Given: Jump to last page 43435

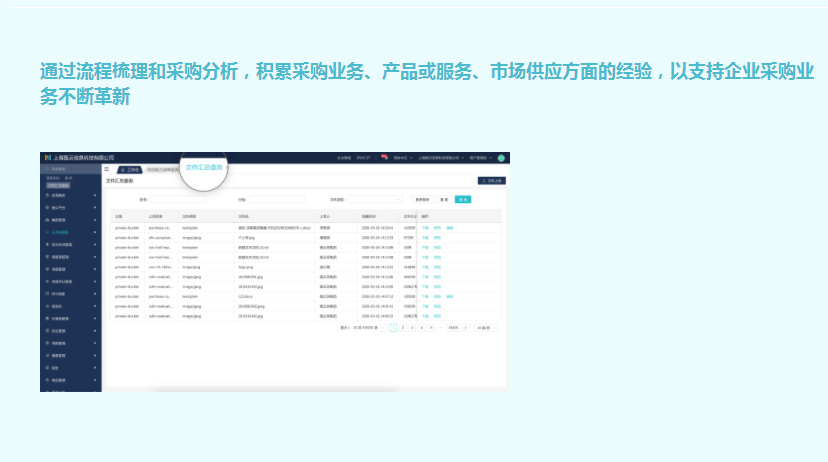Looking at the screenshot, I should pyautogui.click(x=453, y=328).
